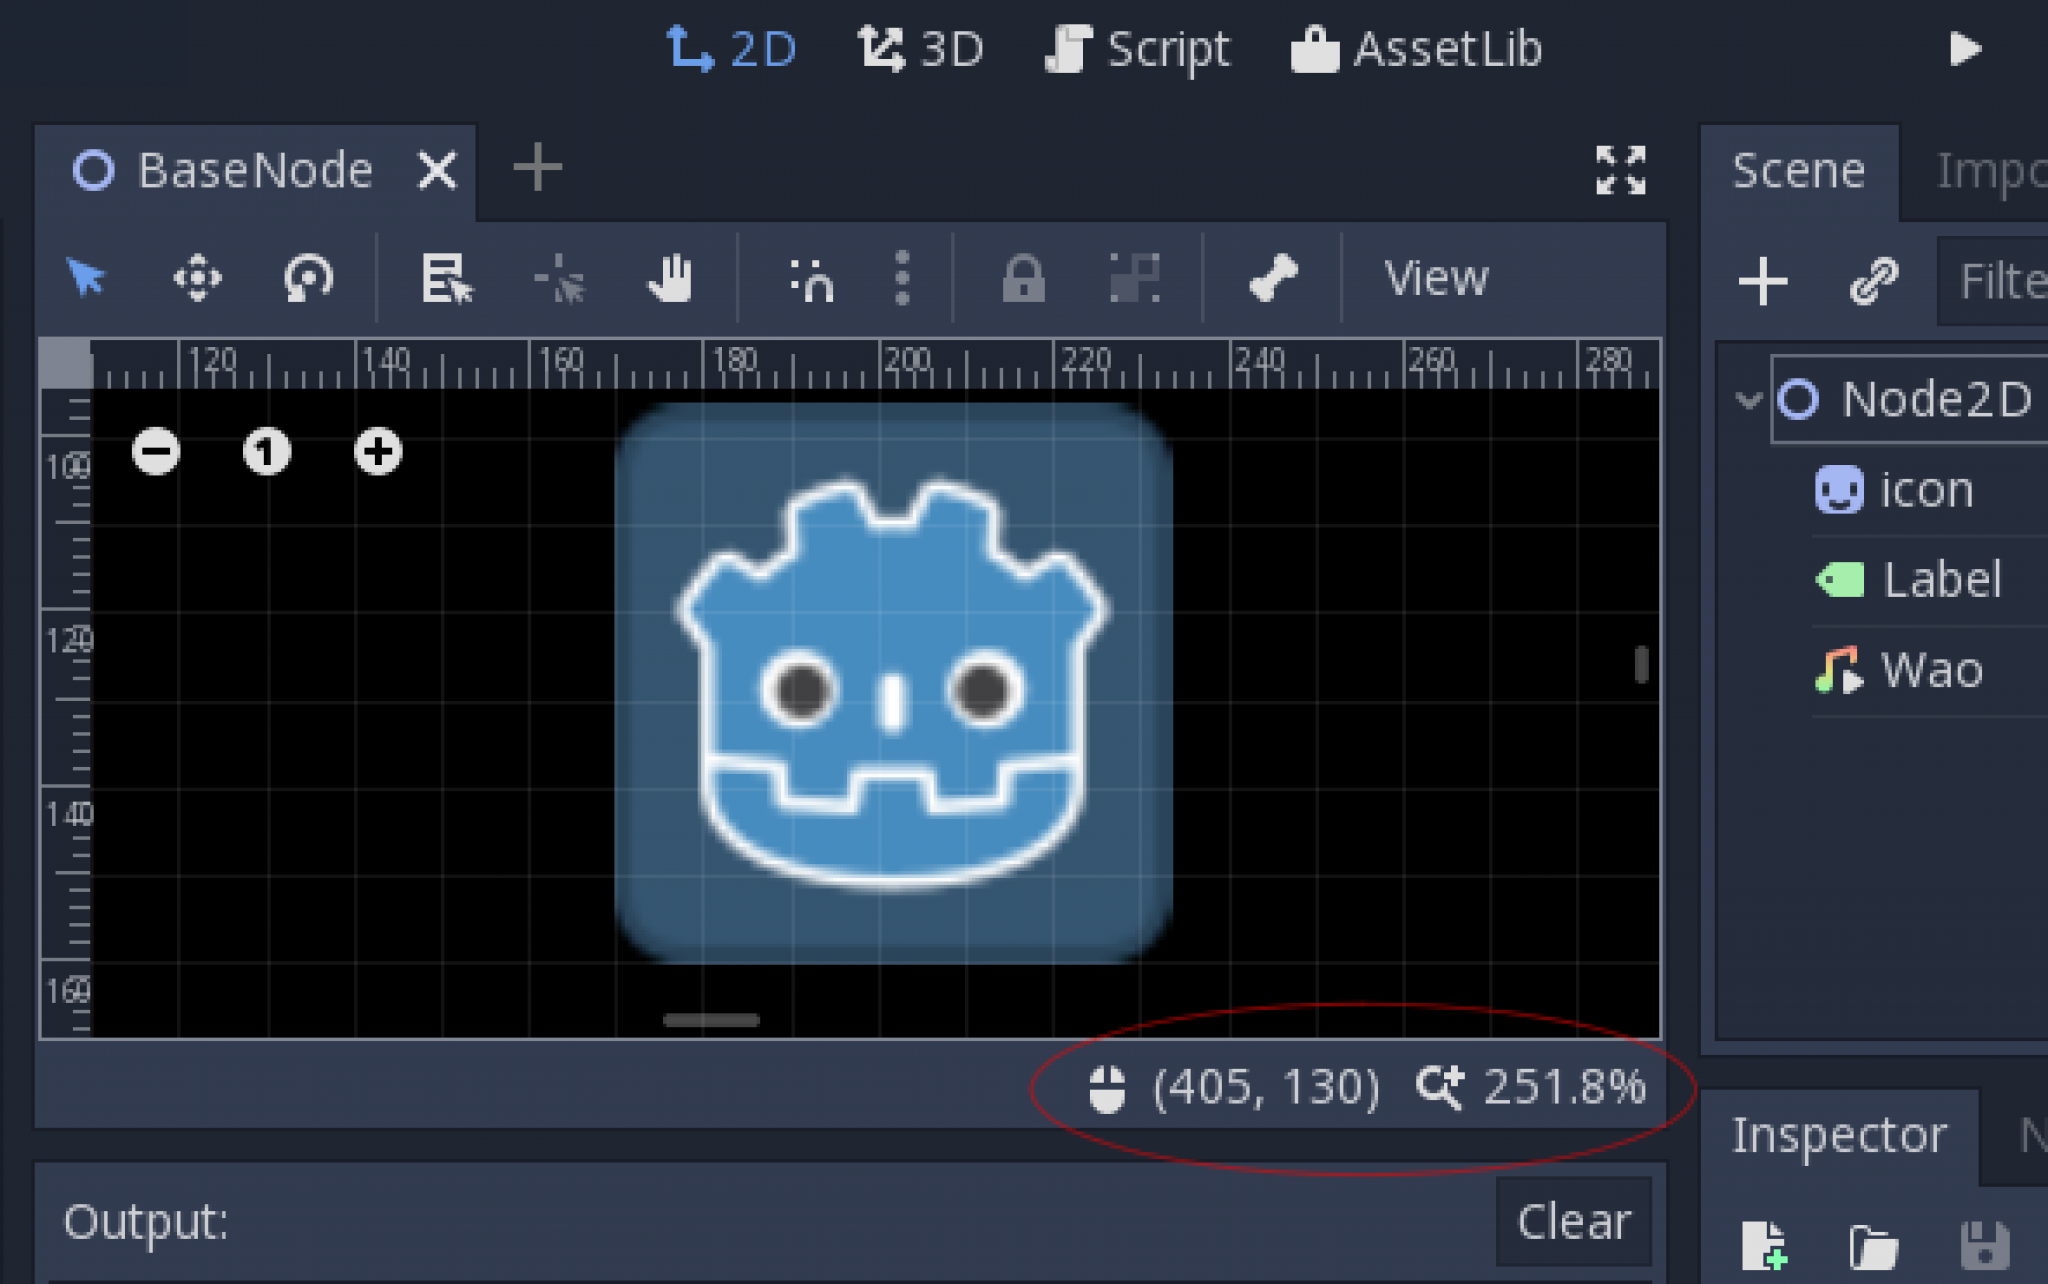Activate the Pan mode hand tool

click(670, 278)
